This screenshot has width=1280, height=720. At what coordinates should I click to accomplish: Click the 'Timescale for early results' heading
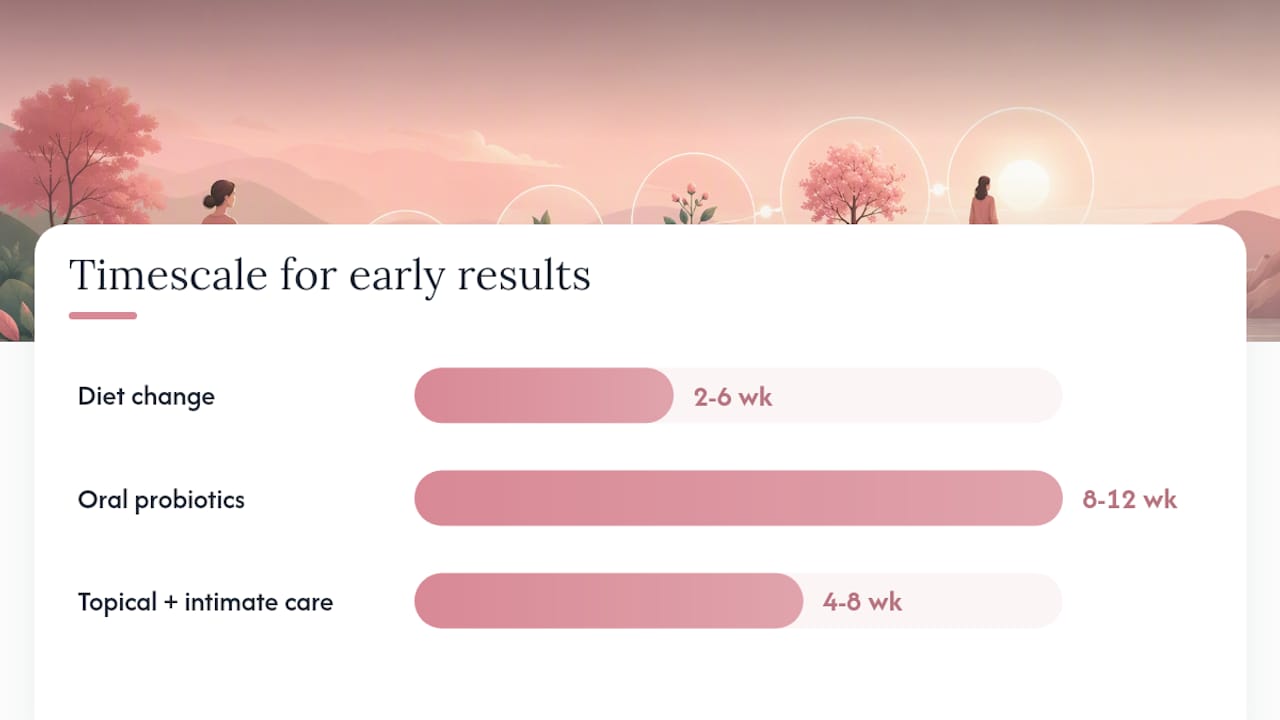(x=330, y=275)
